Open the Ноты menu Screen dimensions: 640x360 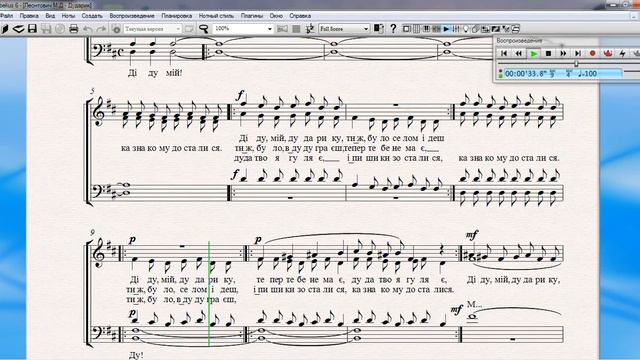pos(68,16)
